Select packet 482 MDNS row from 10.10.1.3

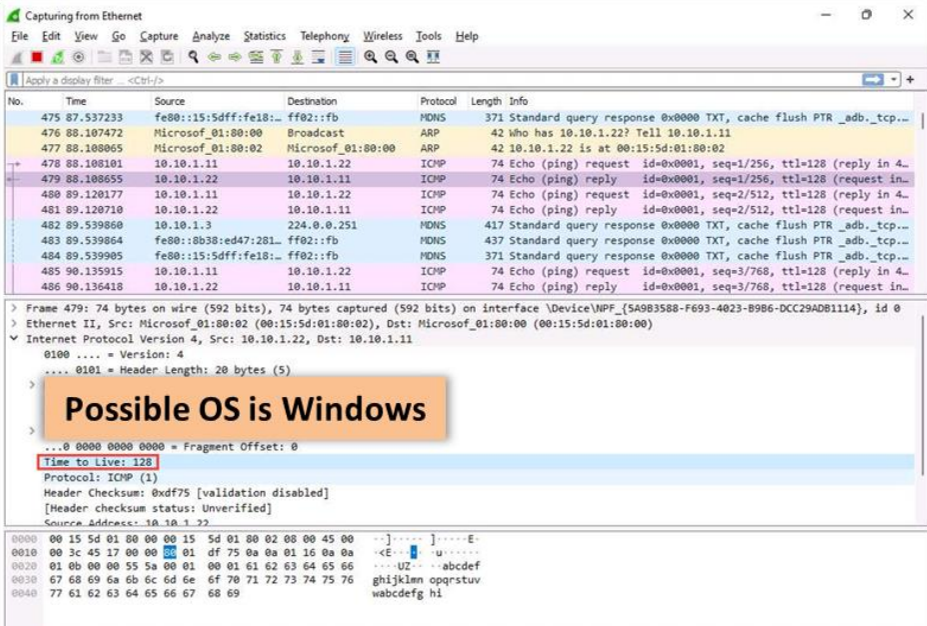tap(460, 225)
